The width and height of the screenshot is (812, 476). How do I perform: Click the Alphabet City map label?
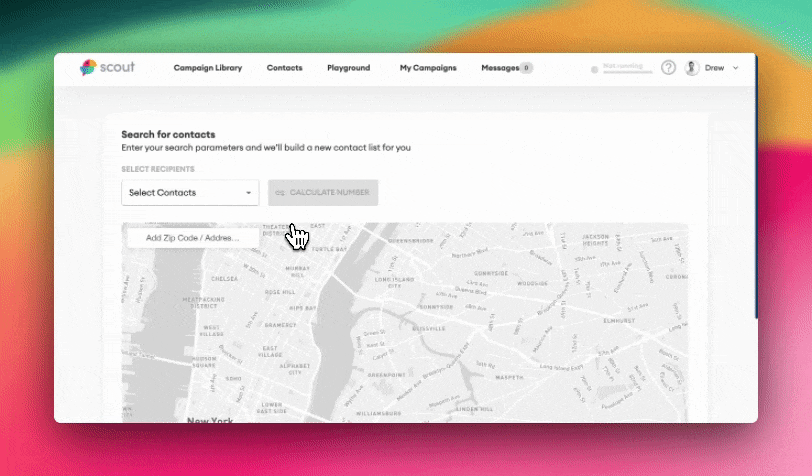coord(295,369)
